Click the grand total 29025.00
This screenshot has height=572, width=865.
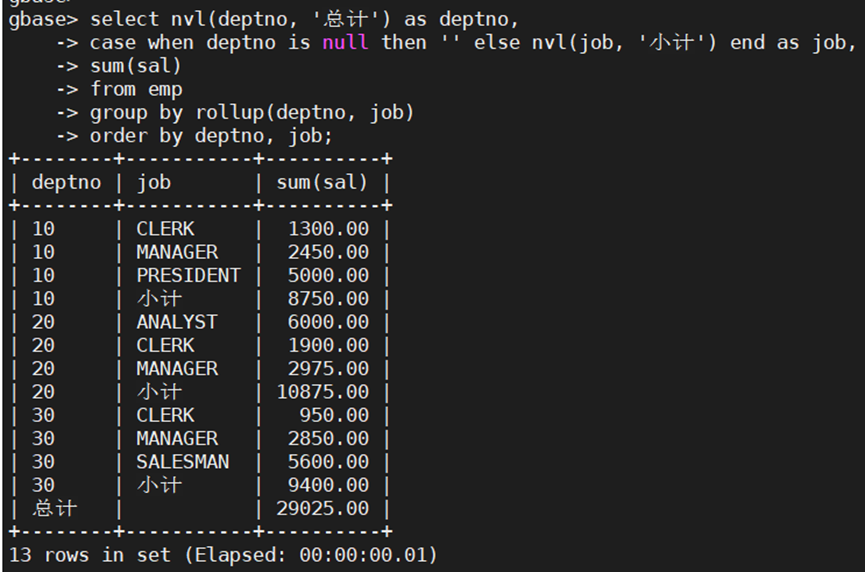point(323,509)
